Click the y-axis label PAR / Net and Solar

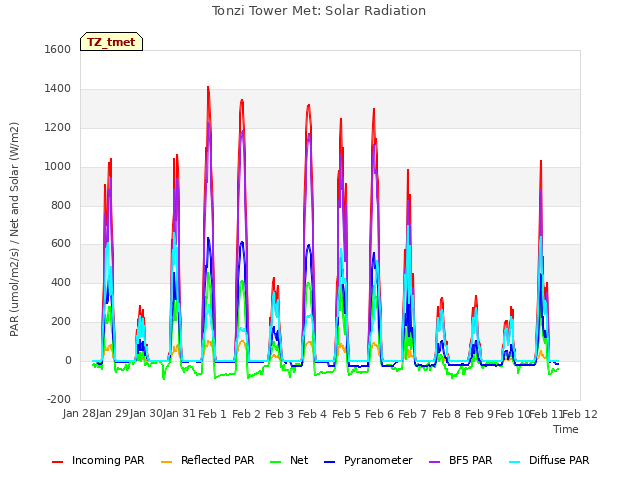pyautogui.click(x=14, y=229)
